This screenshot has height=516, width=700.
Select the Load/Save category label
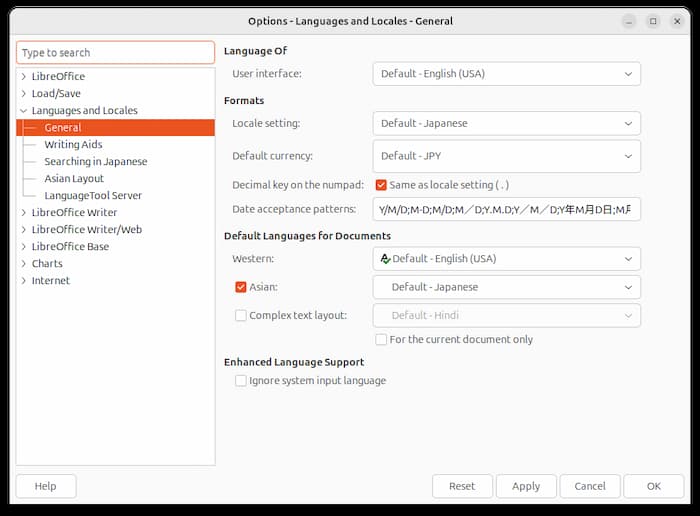pyautogui.click(x=56, y=93)
